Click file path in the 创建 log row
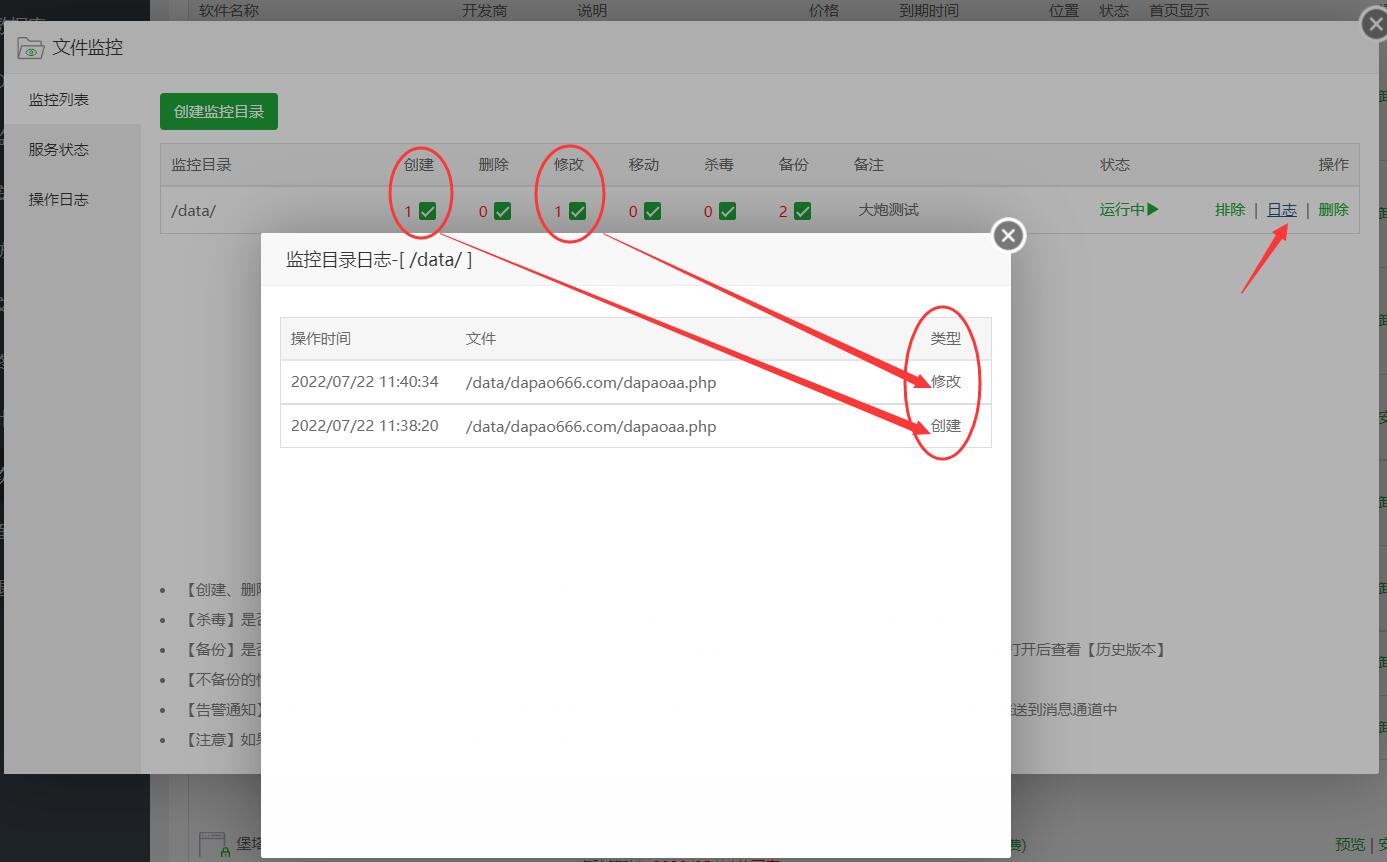The width and height of the screenshot is (1387, 862). pyautogui.click(x=591, y=426)
